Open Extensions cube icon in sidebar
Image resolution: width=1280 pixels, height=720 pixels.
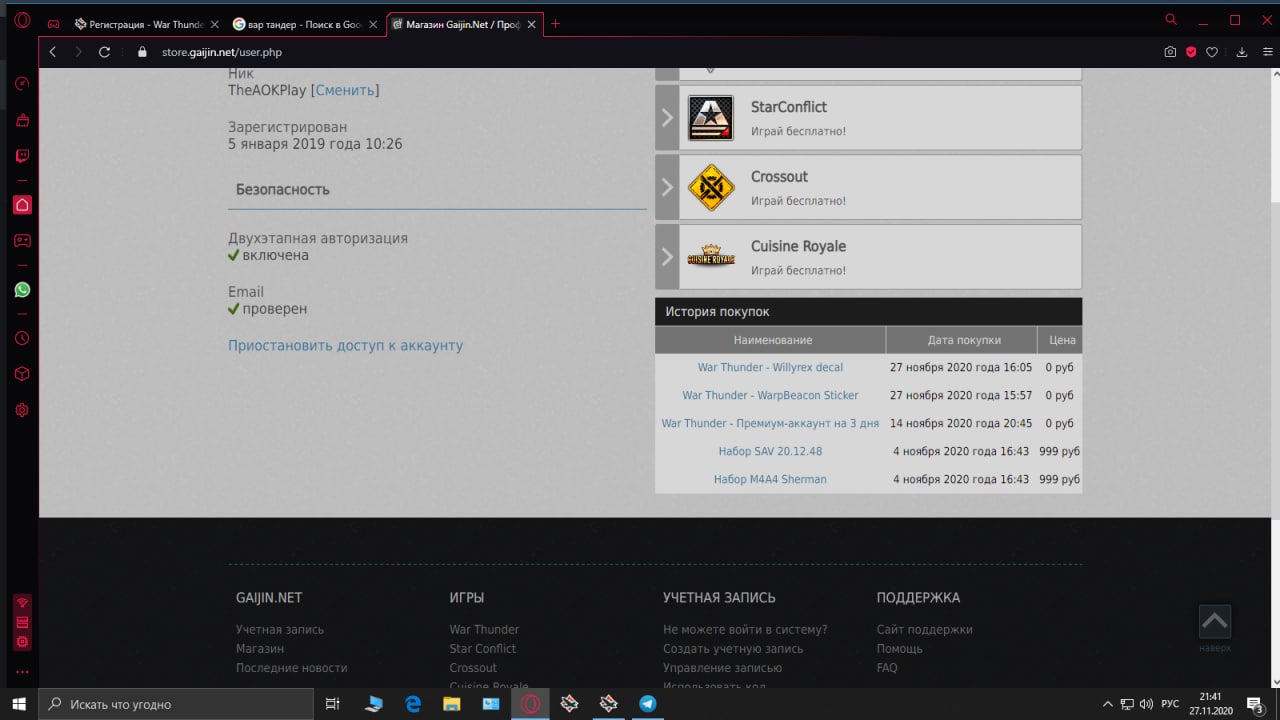(22, 374)
